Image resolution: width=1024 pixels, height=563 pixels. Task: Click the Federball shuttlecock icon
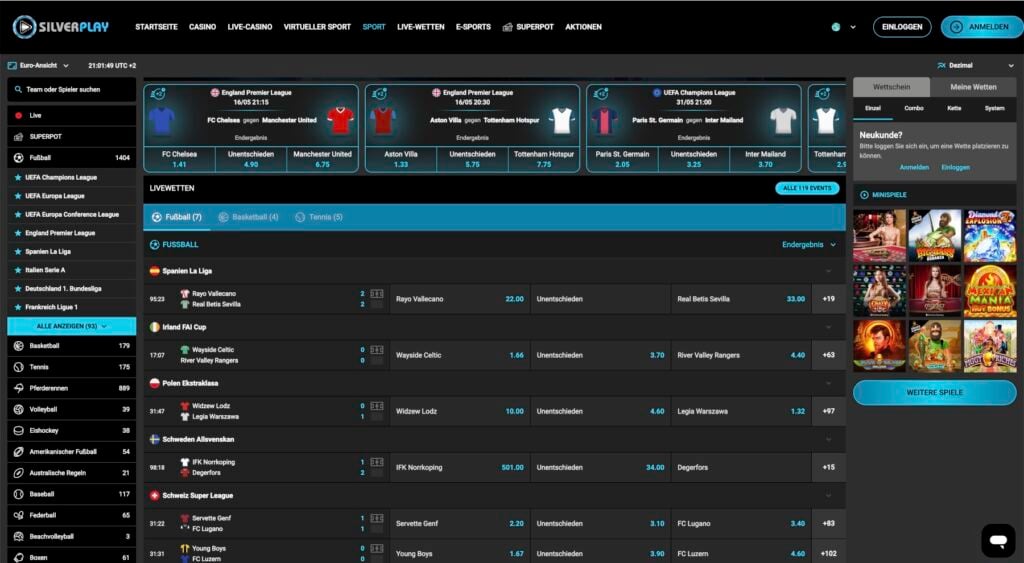click(18, 515)
